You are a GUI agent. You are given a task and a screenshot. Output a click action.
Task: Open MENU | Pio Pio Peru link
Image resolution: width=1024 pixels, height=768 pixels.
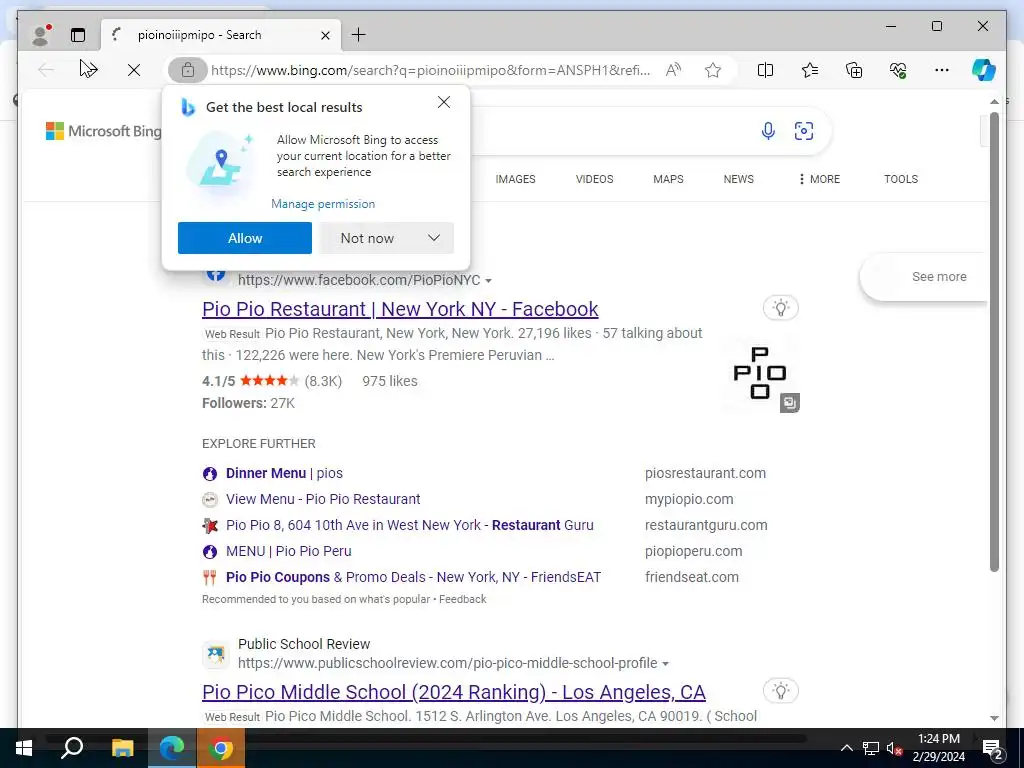pos(289,551)
